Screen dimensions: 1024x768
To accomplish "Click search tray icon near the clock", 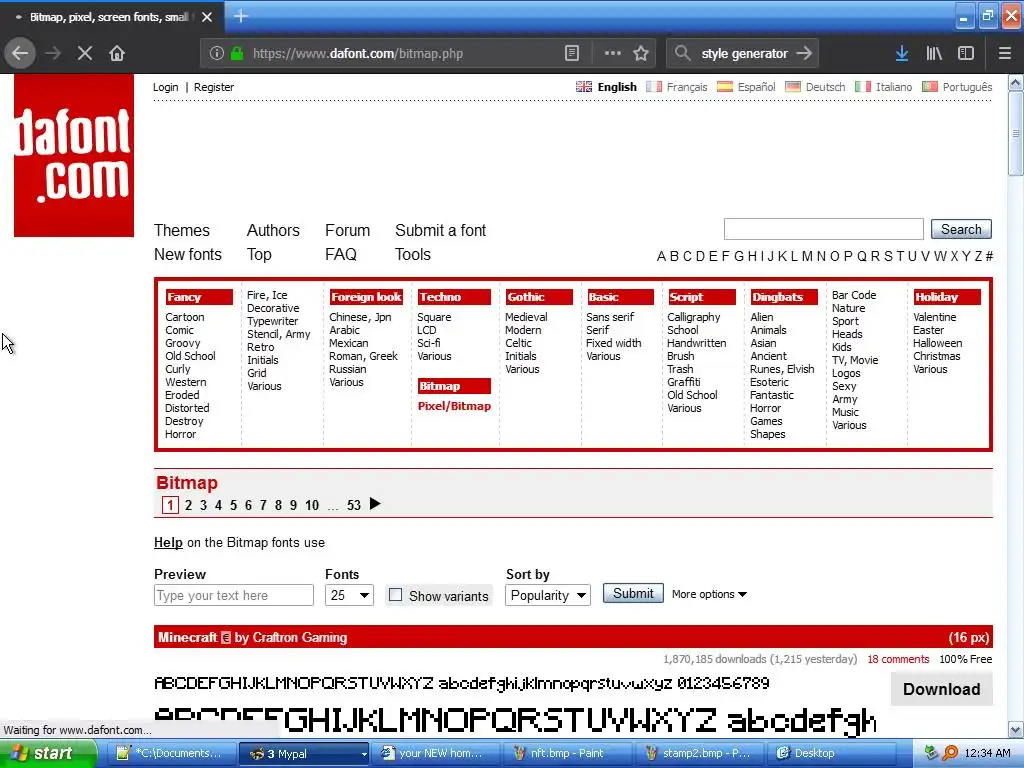I will (x=950, y=753).
